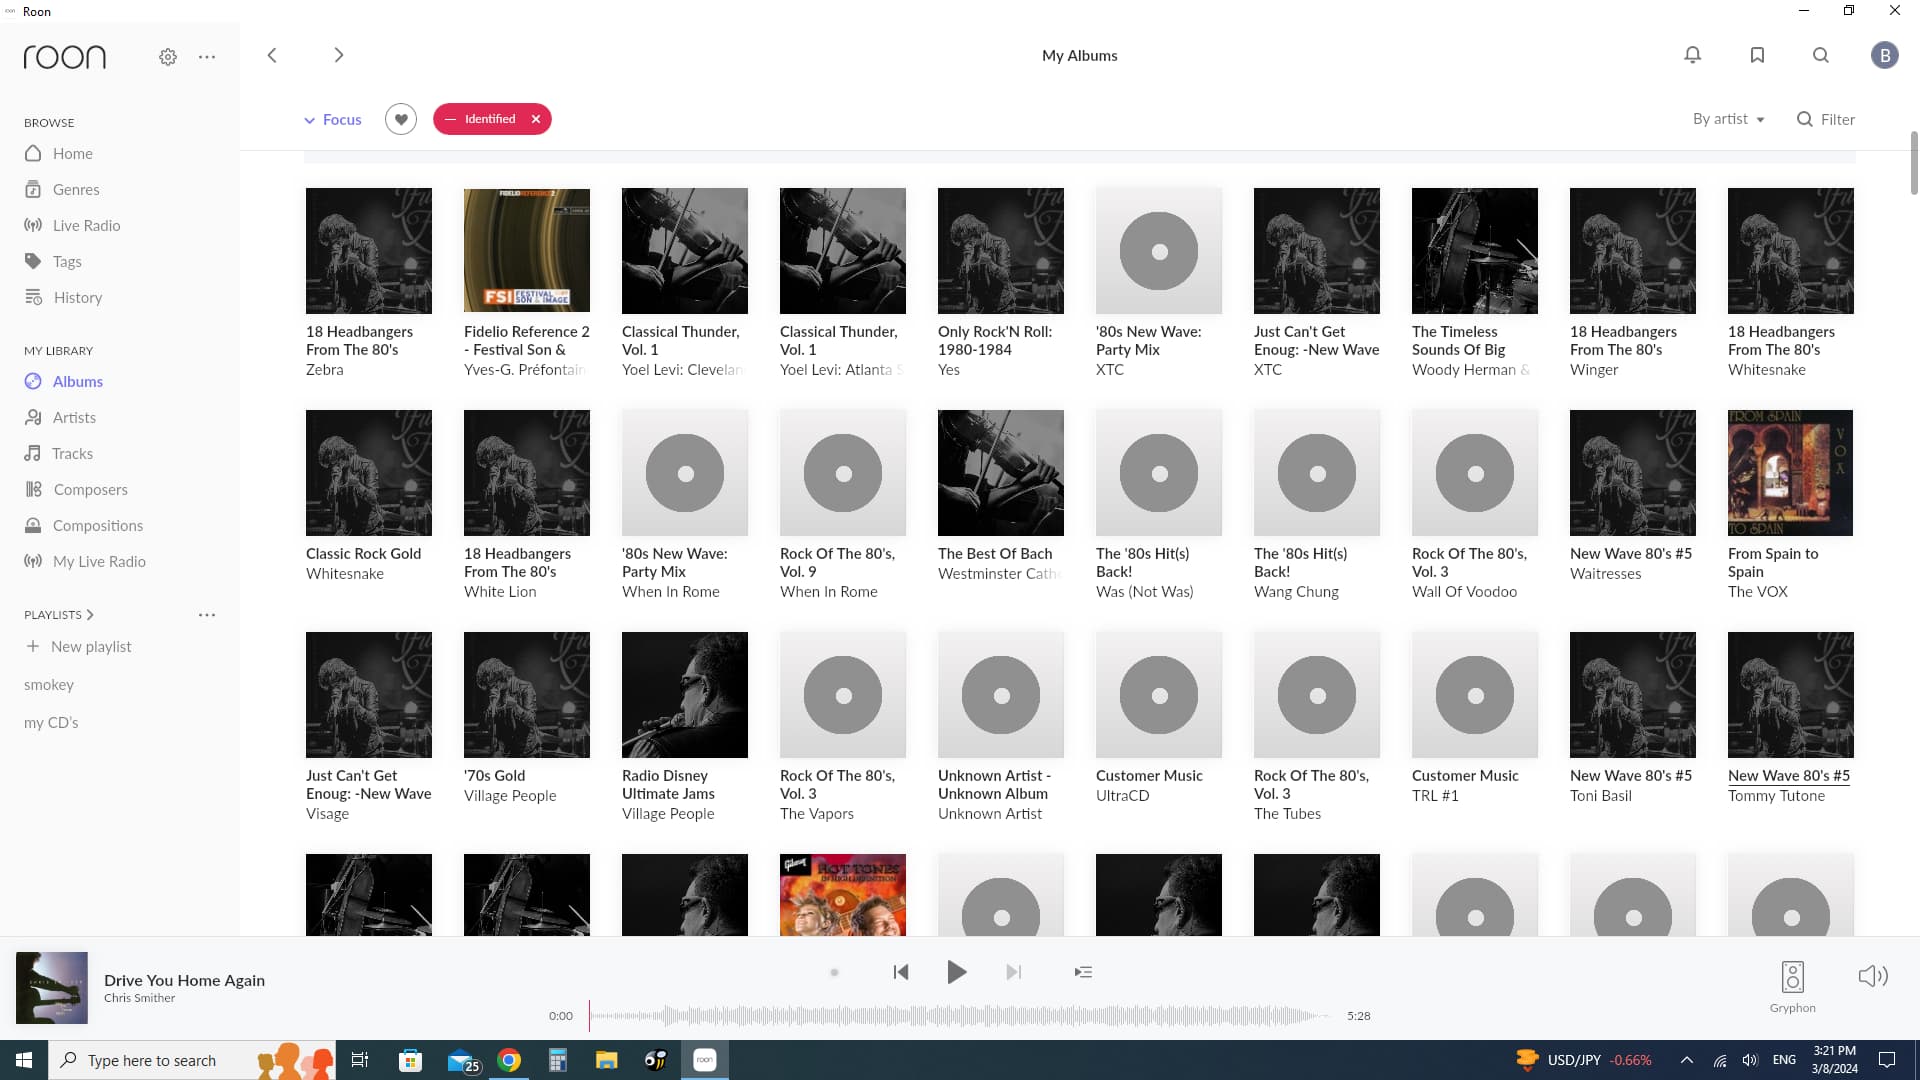Open the volume control speaker icon

click(1873, 976)
